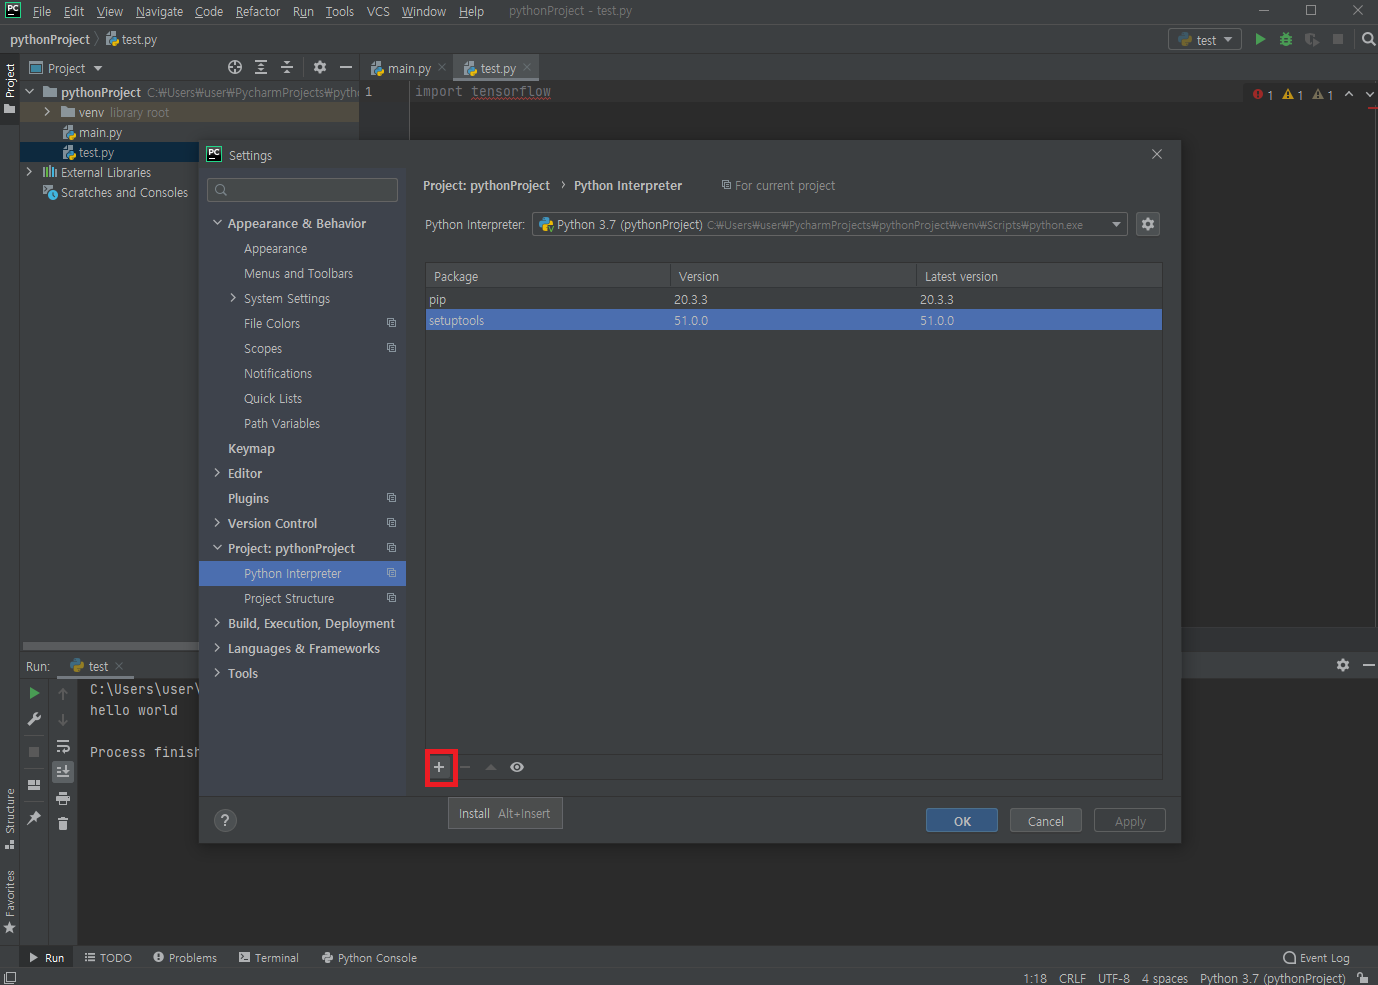Click Expand All icon in Project panel
This screenshot has height=985, width=1378.
tap(261, 67)
